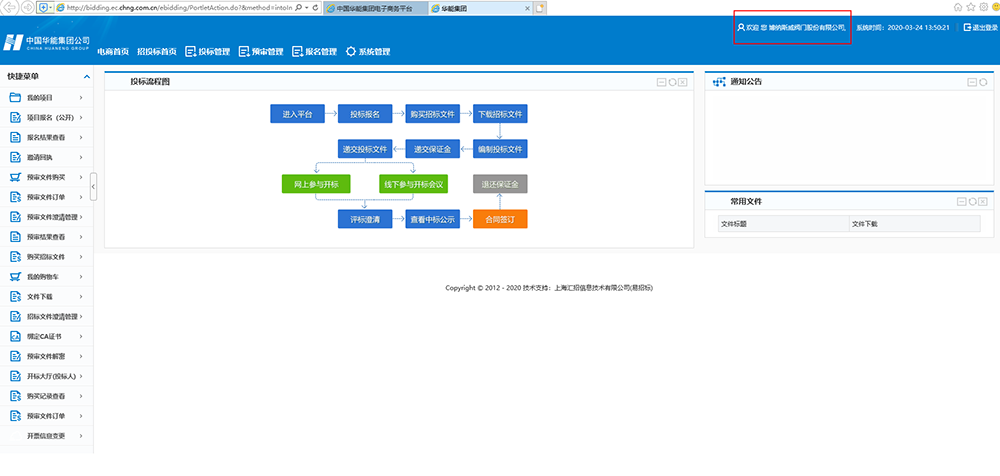The width and height of the screenshot is (1000, 476).
Task: Expand 开标大厅(投标人) sidebar arrow
Action: [x=79, y=376]
